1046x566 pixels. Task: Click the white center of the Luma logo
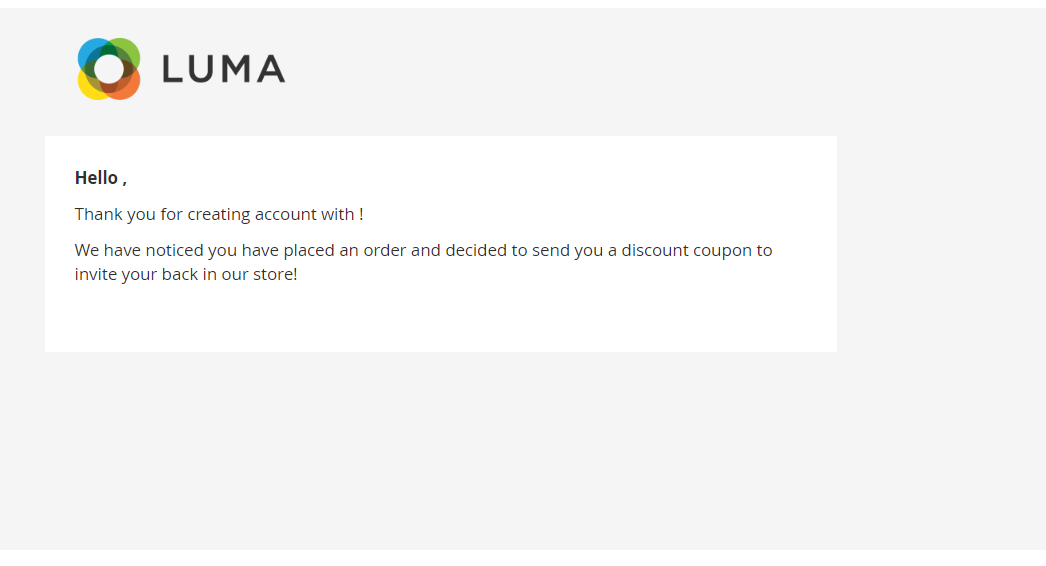point(109,69)
